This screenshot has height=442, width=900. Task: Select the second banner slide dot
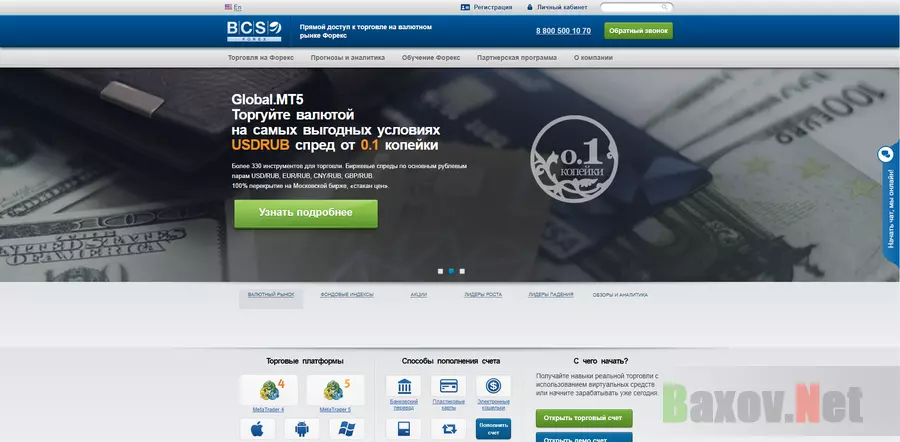coord(451,271)
